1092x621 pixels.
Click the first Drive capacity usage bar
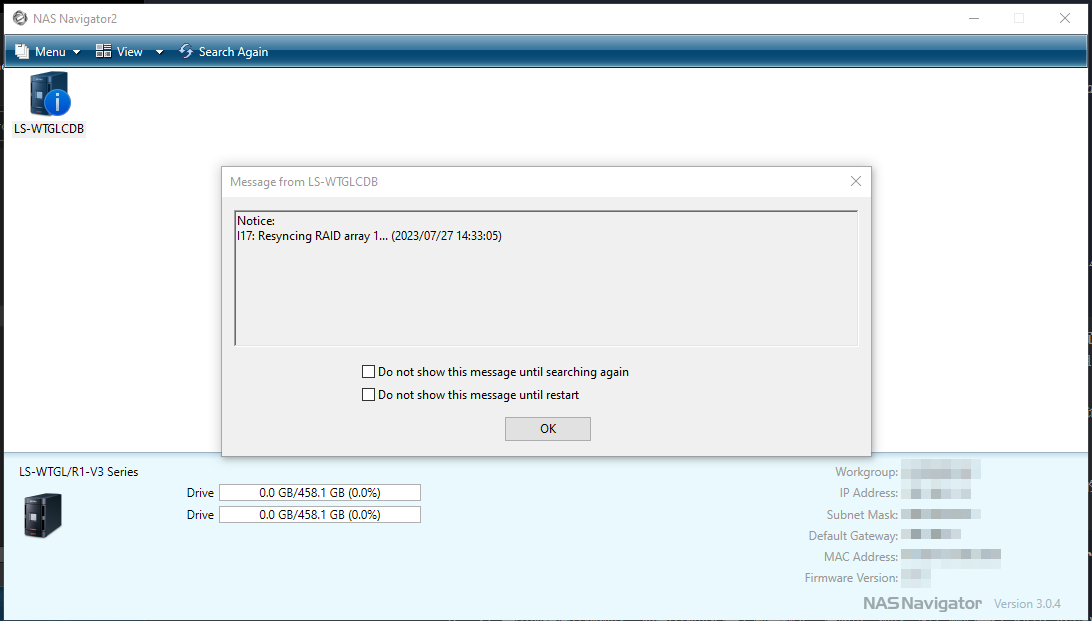[x=320, y=492]
